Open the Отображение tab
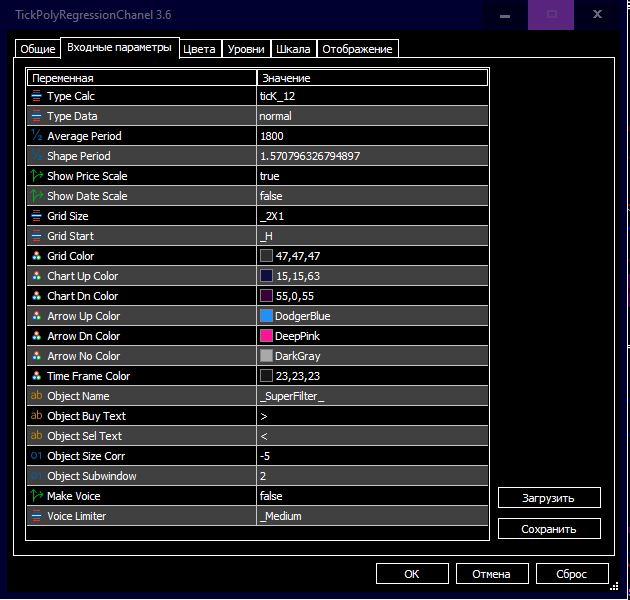Screen dimensions: 630x600 [x=357, y=49]
